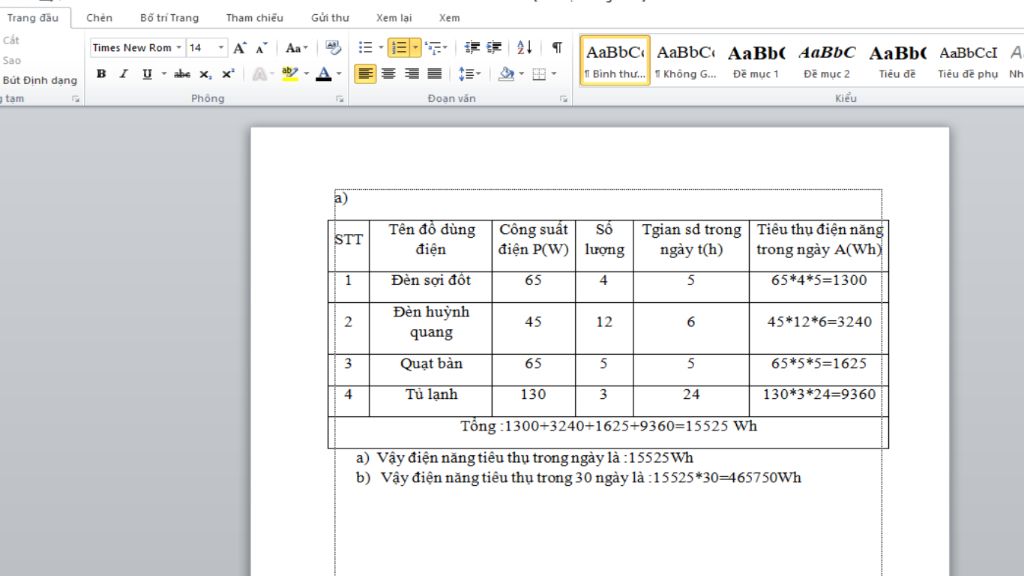Click the text effects icon
The height and width of the screenshot is (576, 1024).
(x=260, y=74)
